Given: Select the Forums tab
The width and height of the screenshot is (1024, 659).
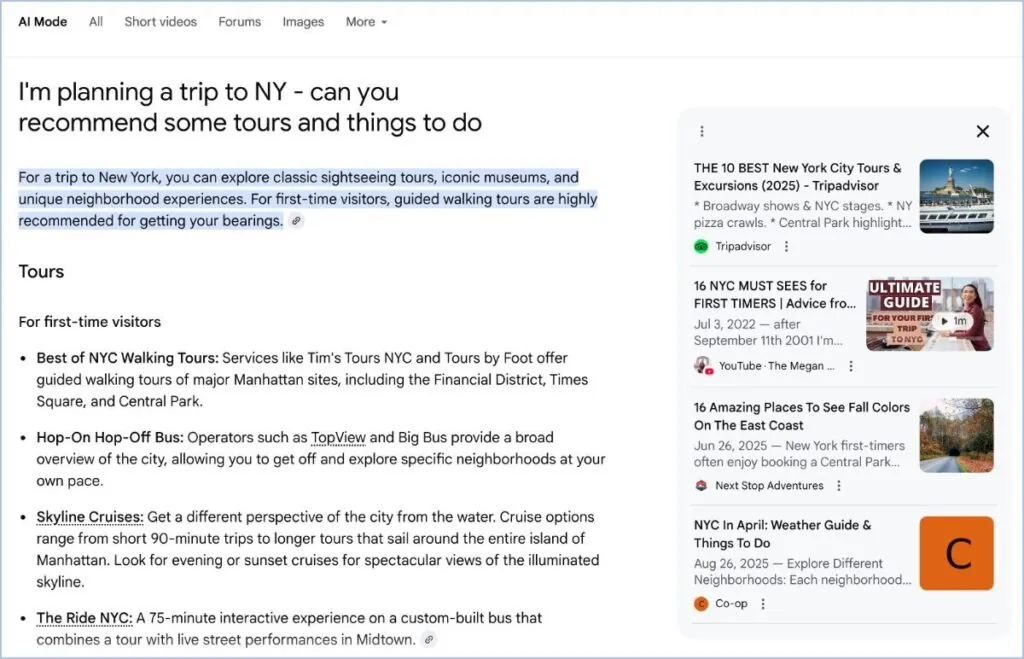Looking at the screenshot, I should 240,22.
